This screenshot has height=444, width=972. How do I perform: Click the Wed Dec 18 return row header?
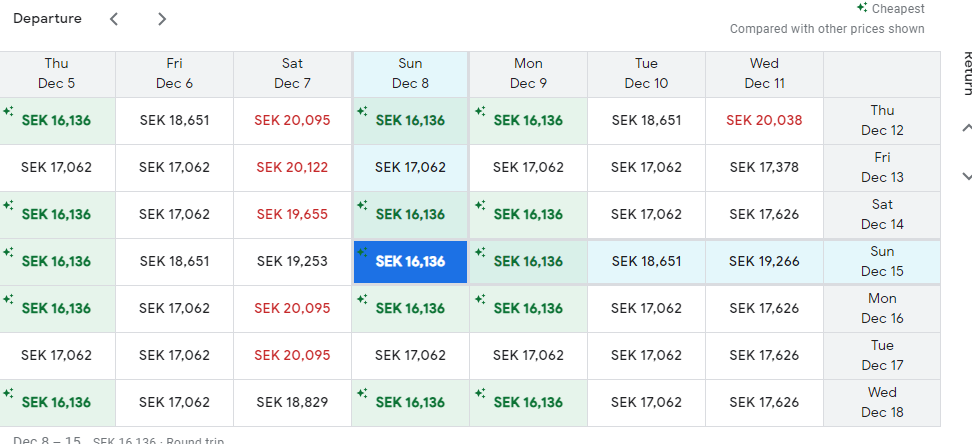[881, 402]
